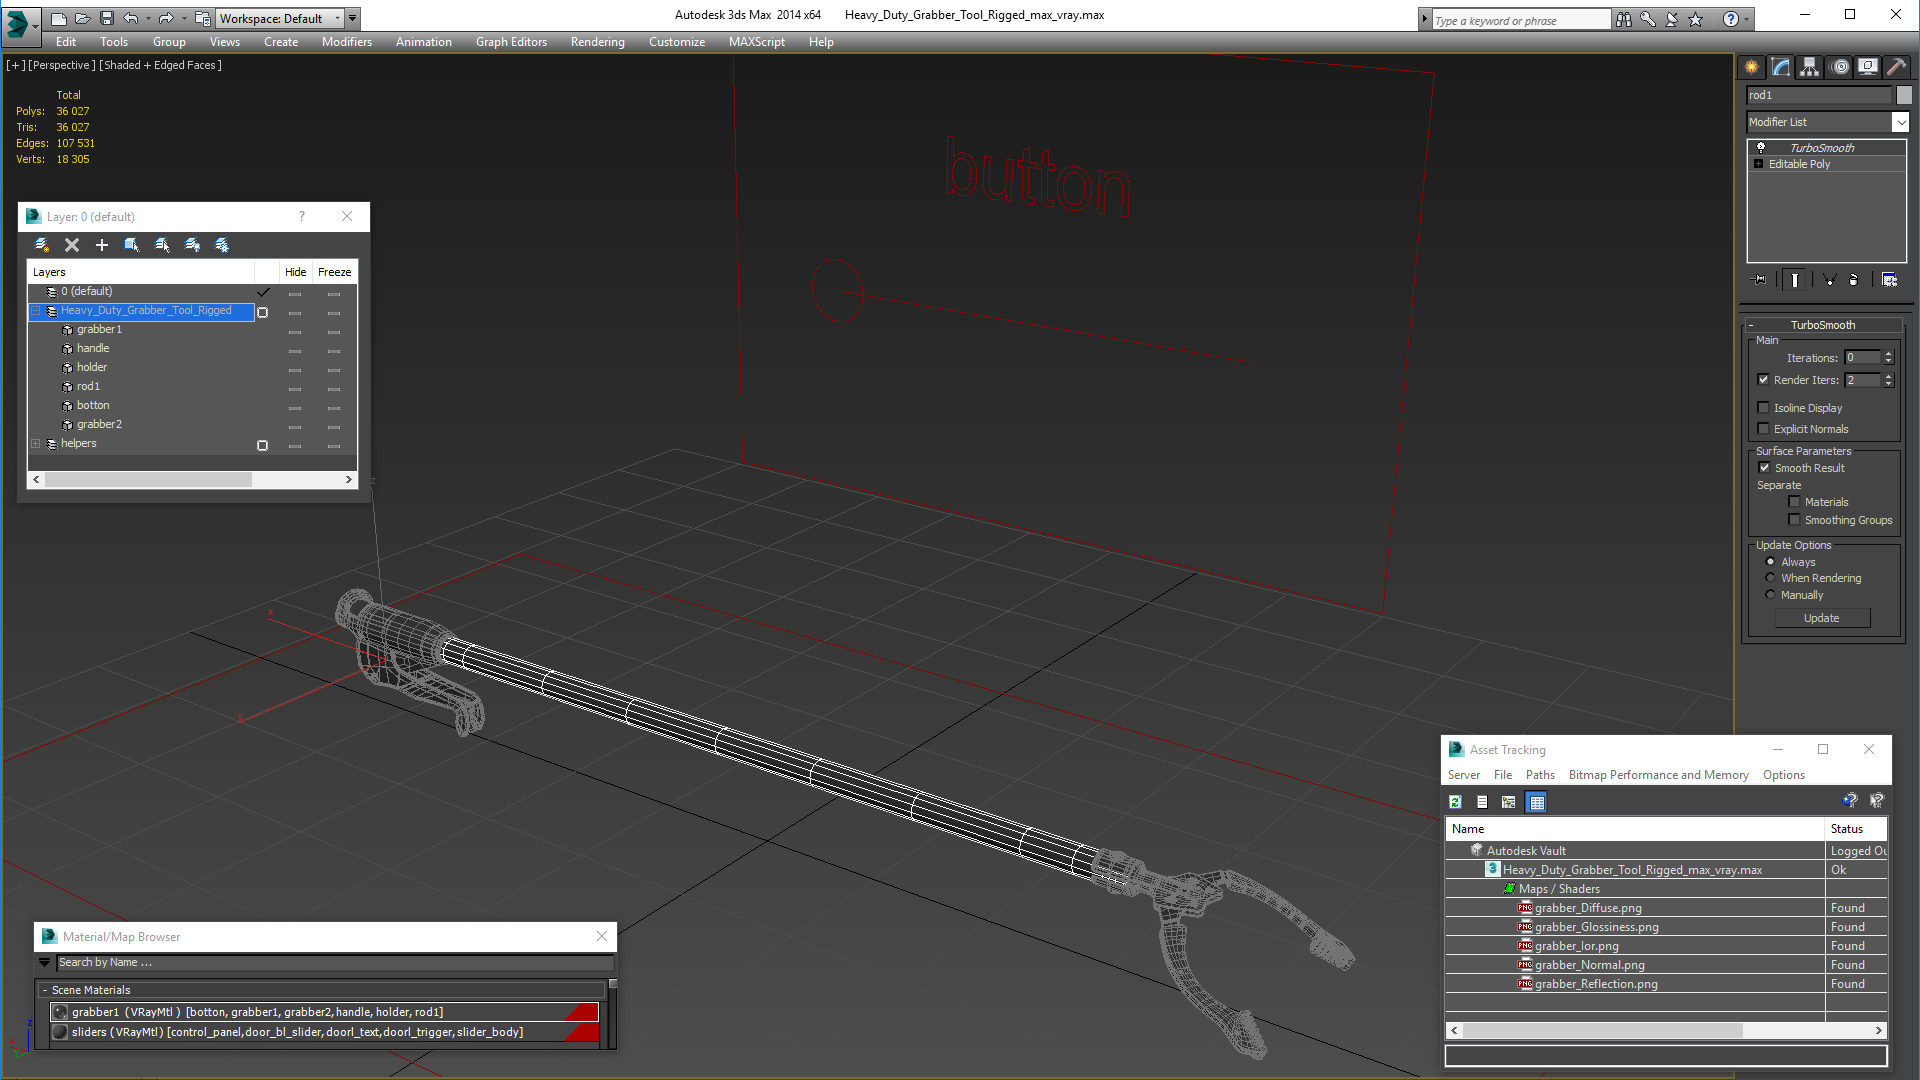Click Make Unique icon below modifier stack
The height and width of the screenshot is (1080, 1920).
[1829, 280]
